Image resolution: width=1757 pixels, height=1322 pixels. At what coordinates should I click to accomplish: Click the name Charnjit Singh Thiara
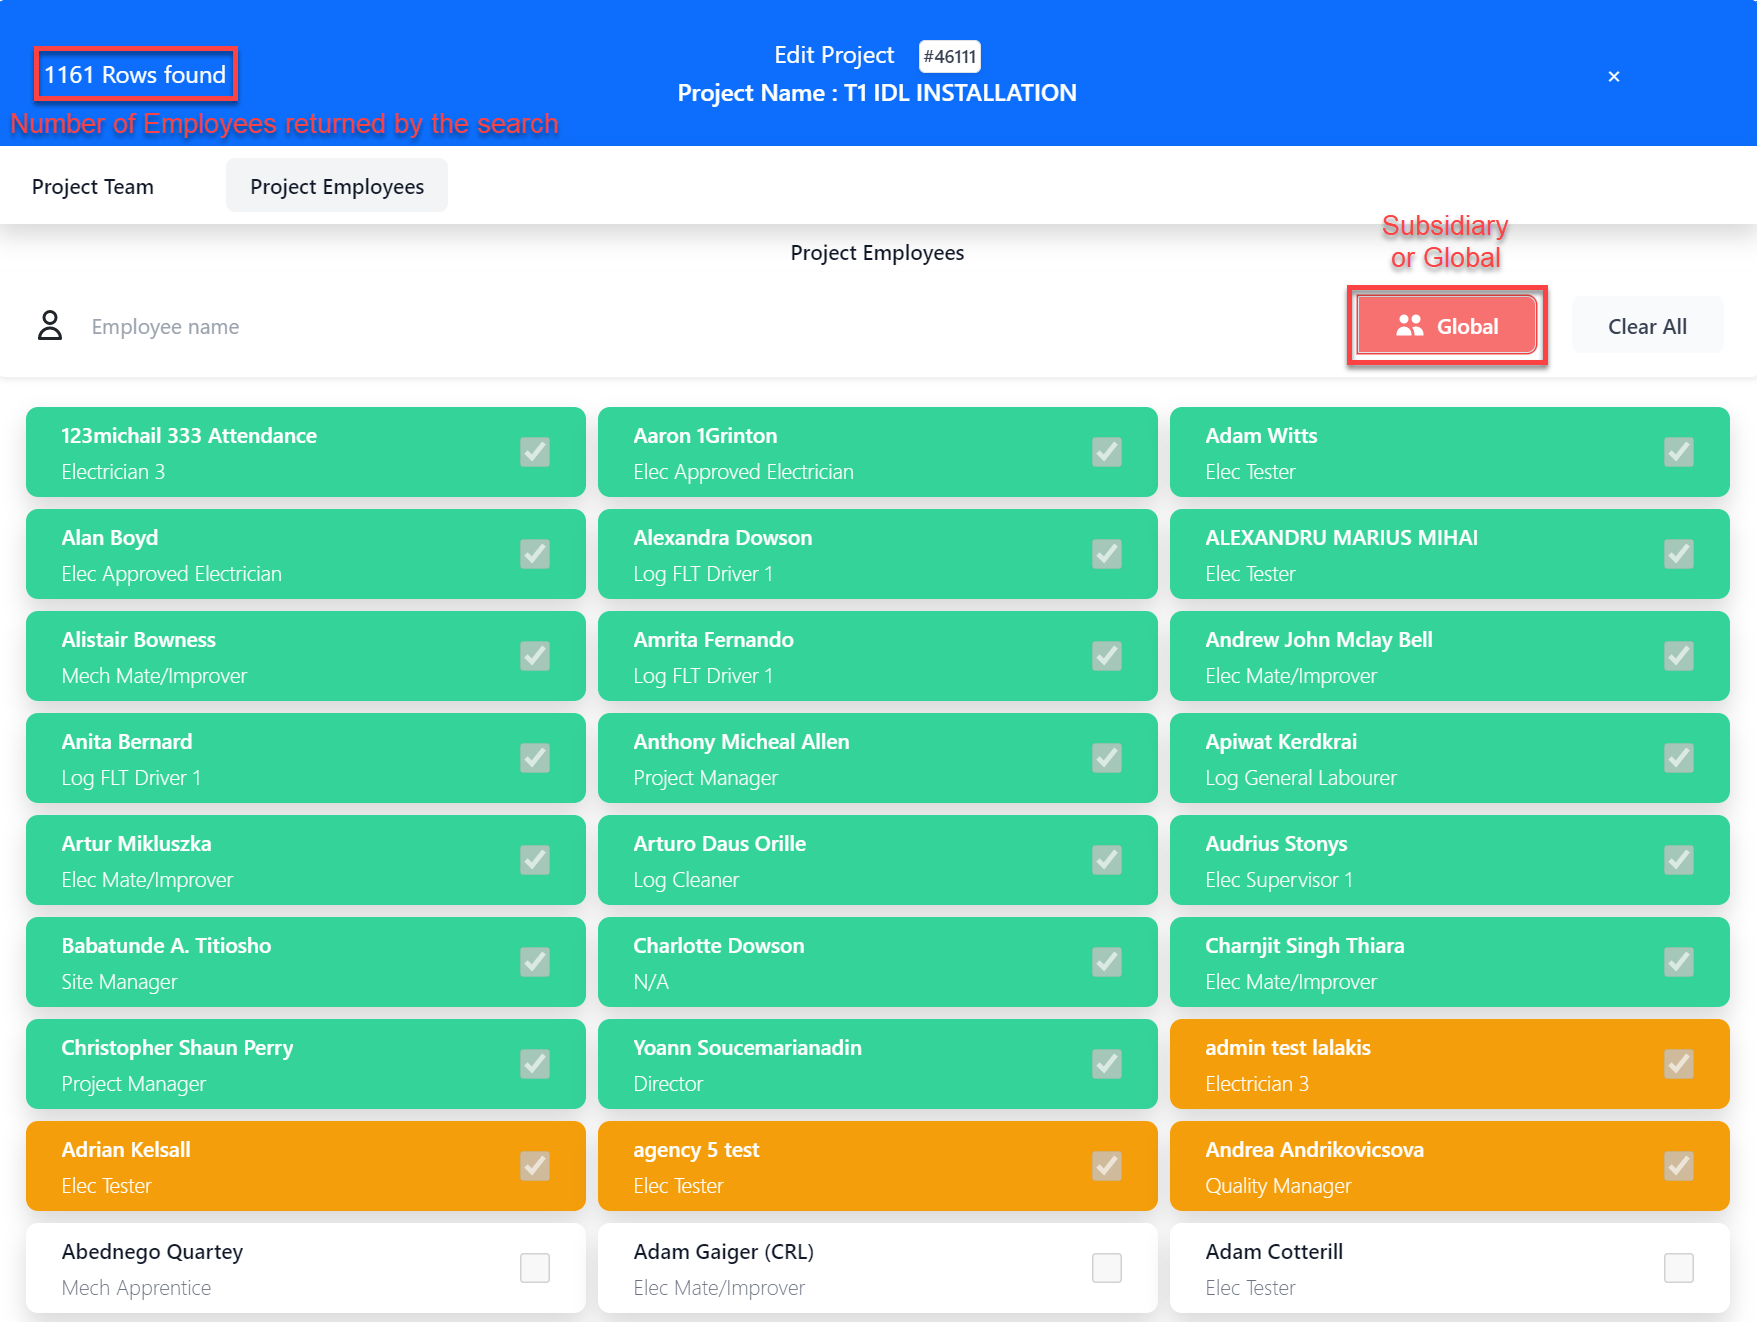coord(1305,946)
